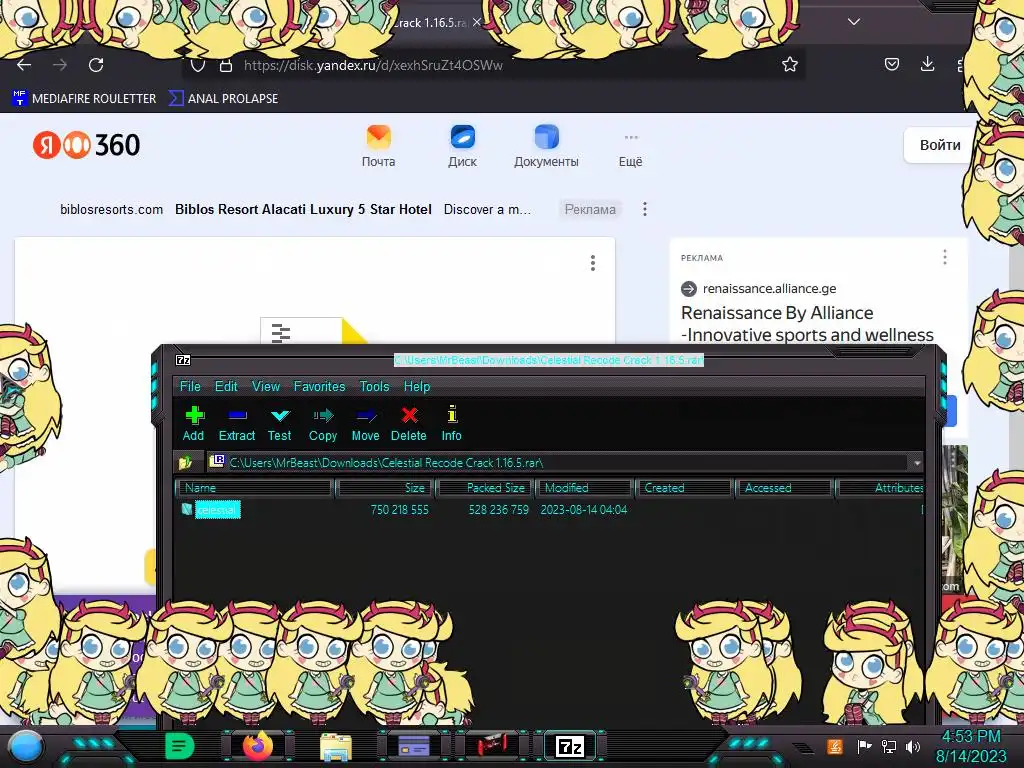Open browser downloads panel
1024x768 pixels.
tap(927, 64)
